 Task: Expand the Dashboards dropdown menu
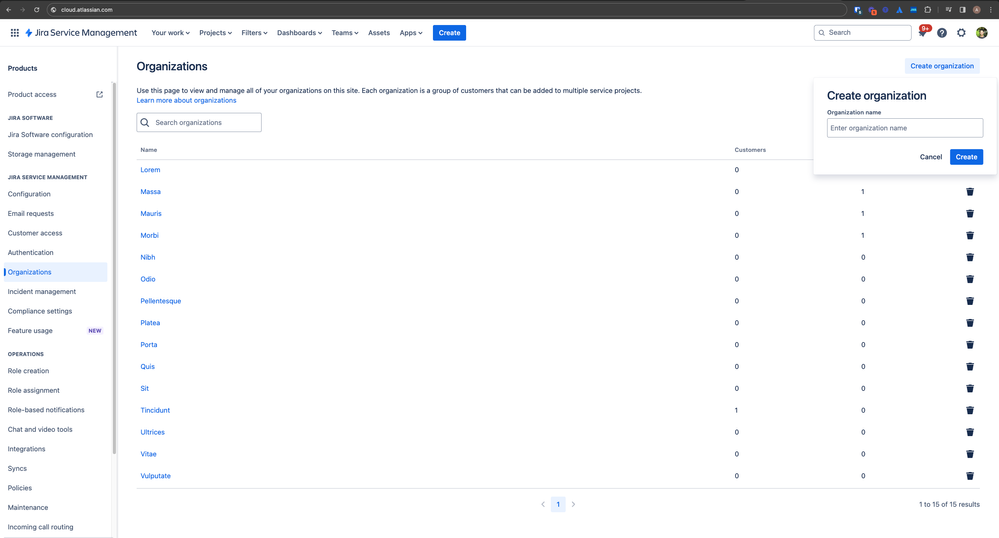299,33
